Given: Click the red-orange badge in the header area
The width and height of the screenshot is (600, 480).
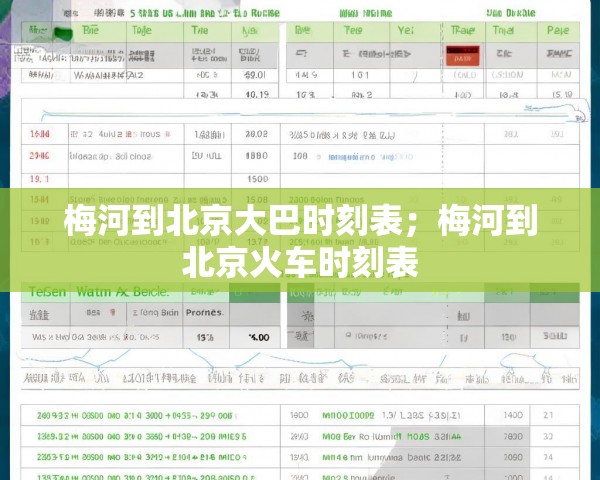Looking at the screenshot, I should 463,56.
